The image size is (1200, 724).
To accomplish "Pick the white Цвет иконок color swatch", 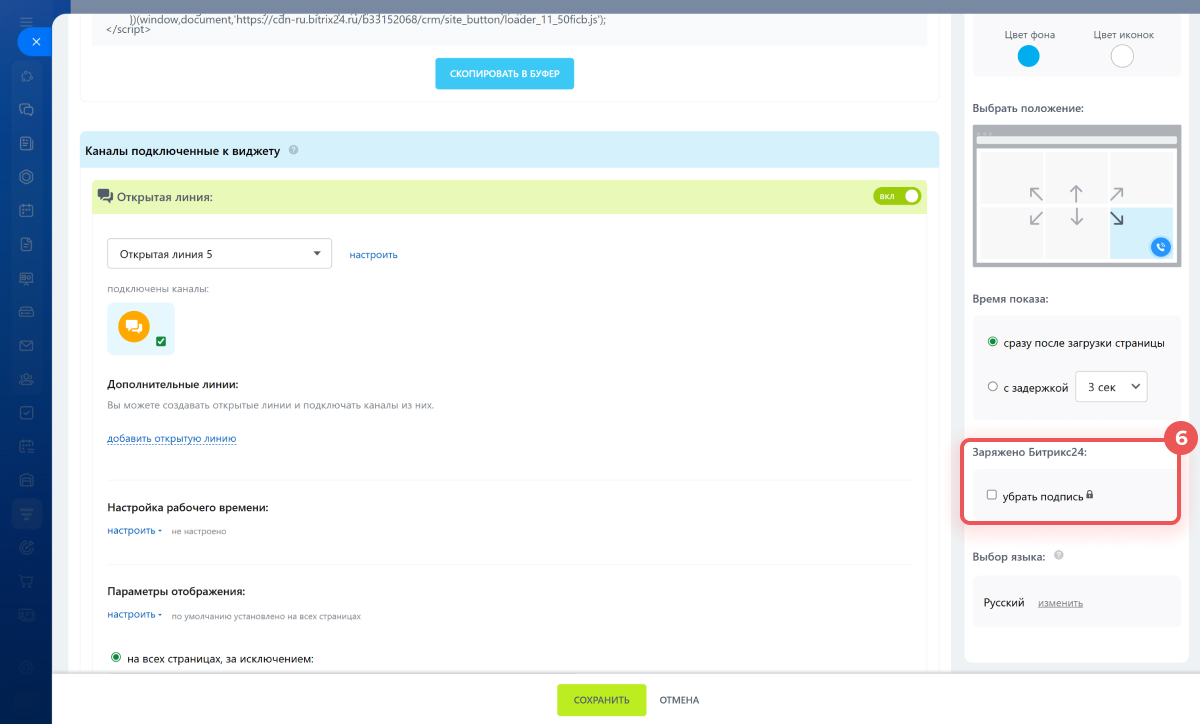I will tap(1122, 57).
